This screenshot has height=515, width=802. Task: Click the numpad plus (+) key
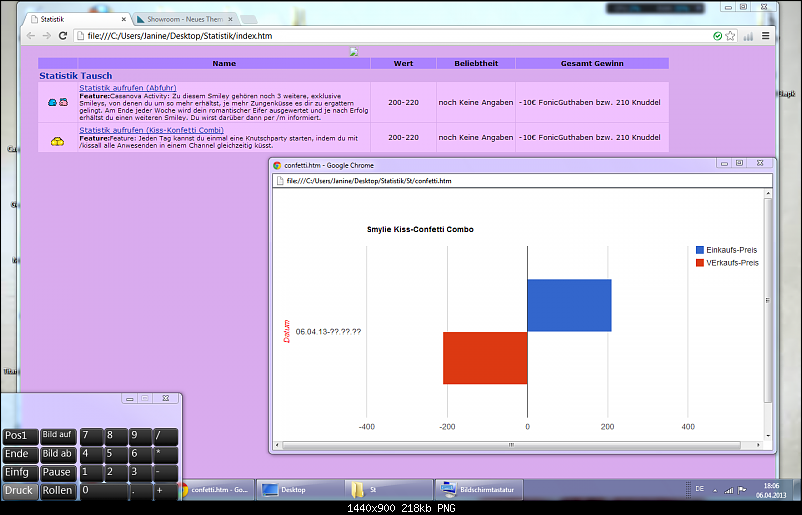166,491
